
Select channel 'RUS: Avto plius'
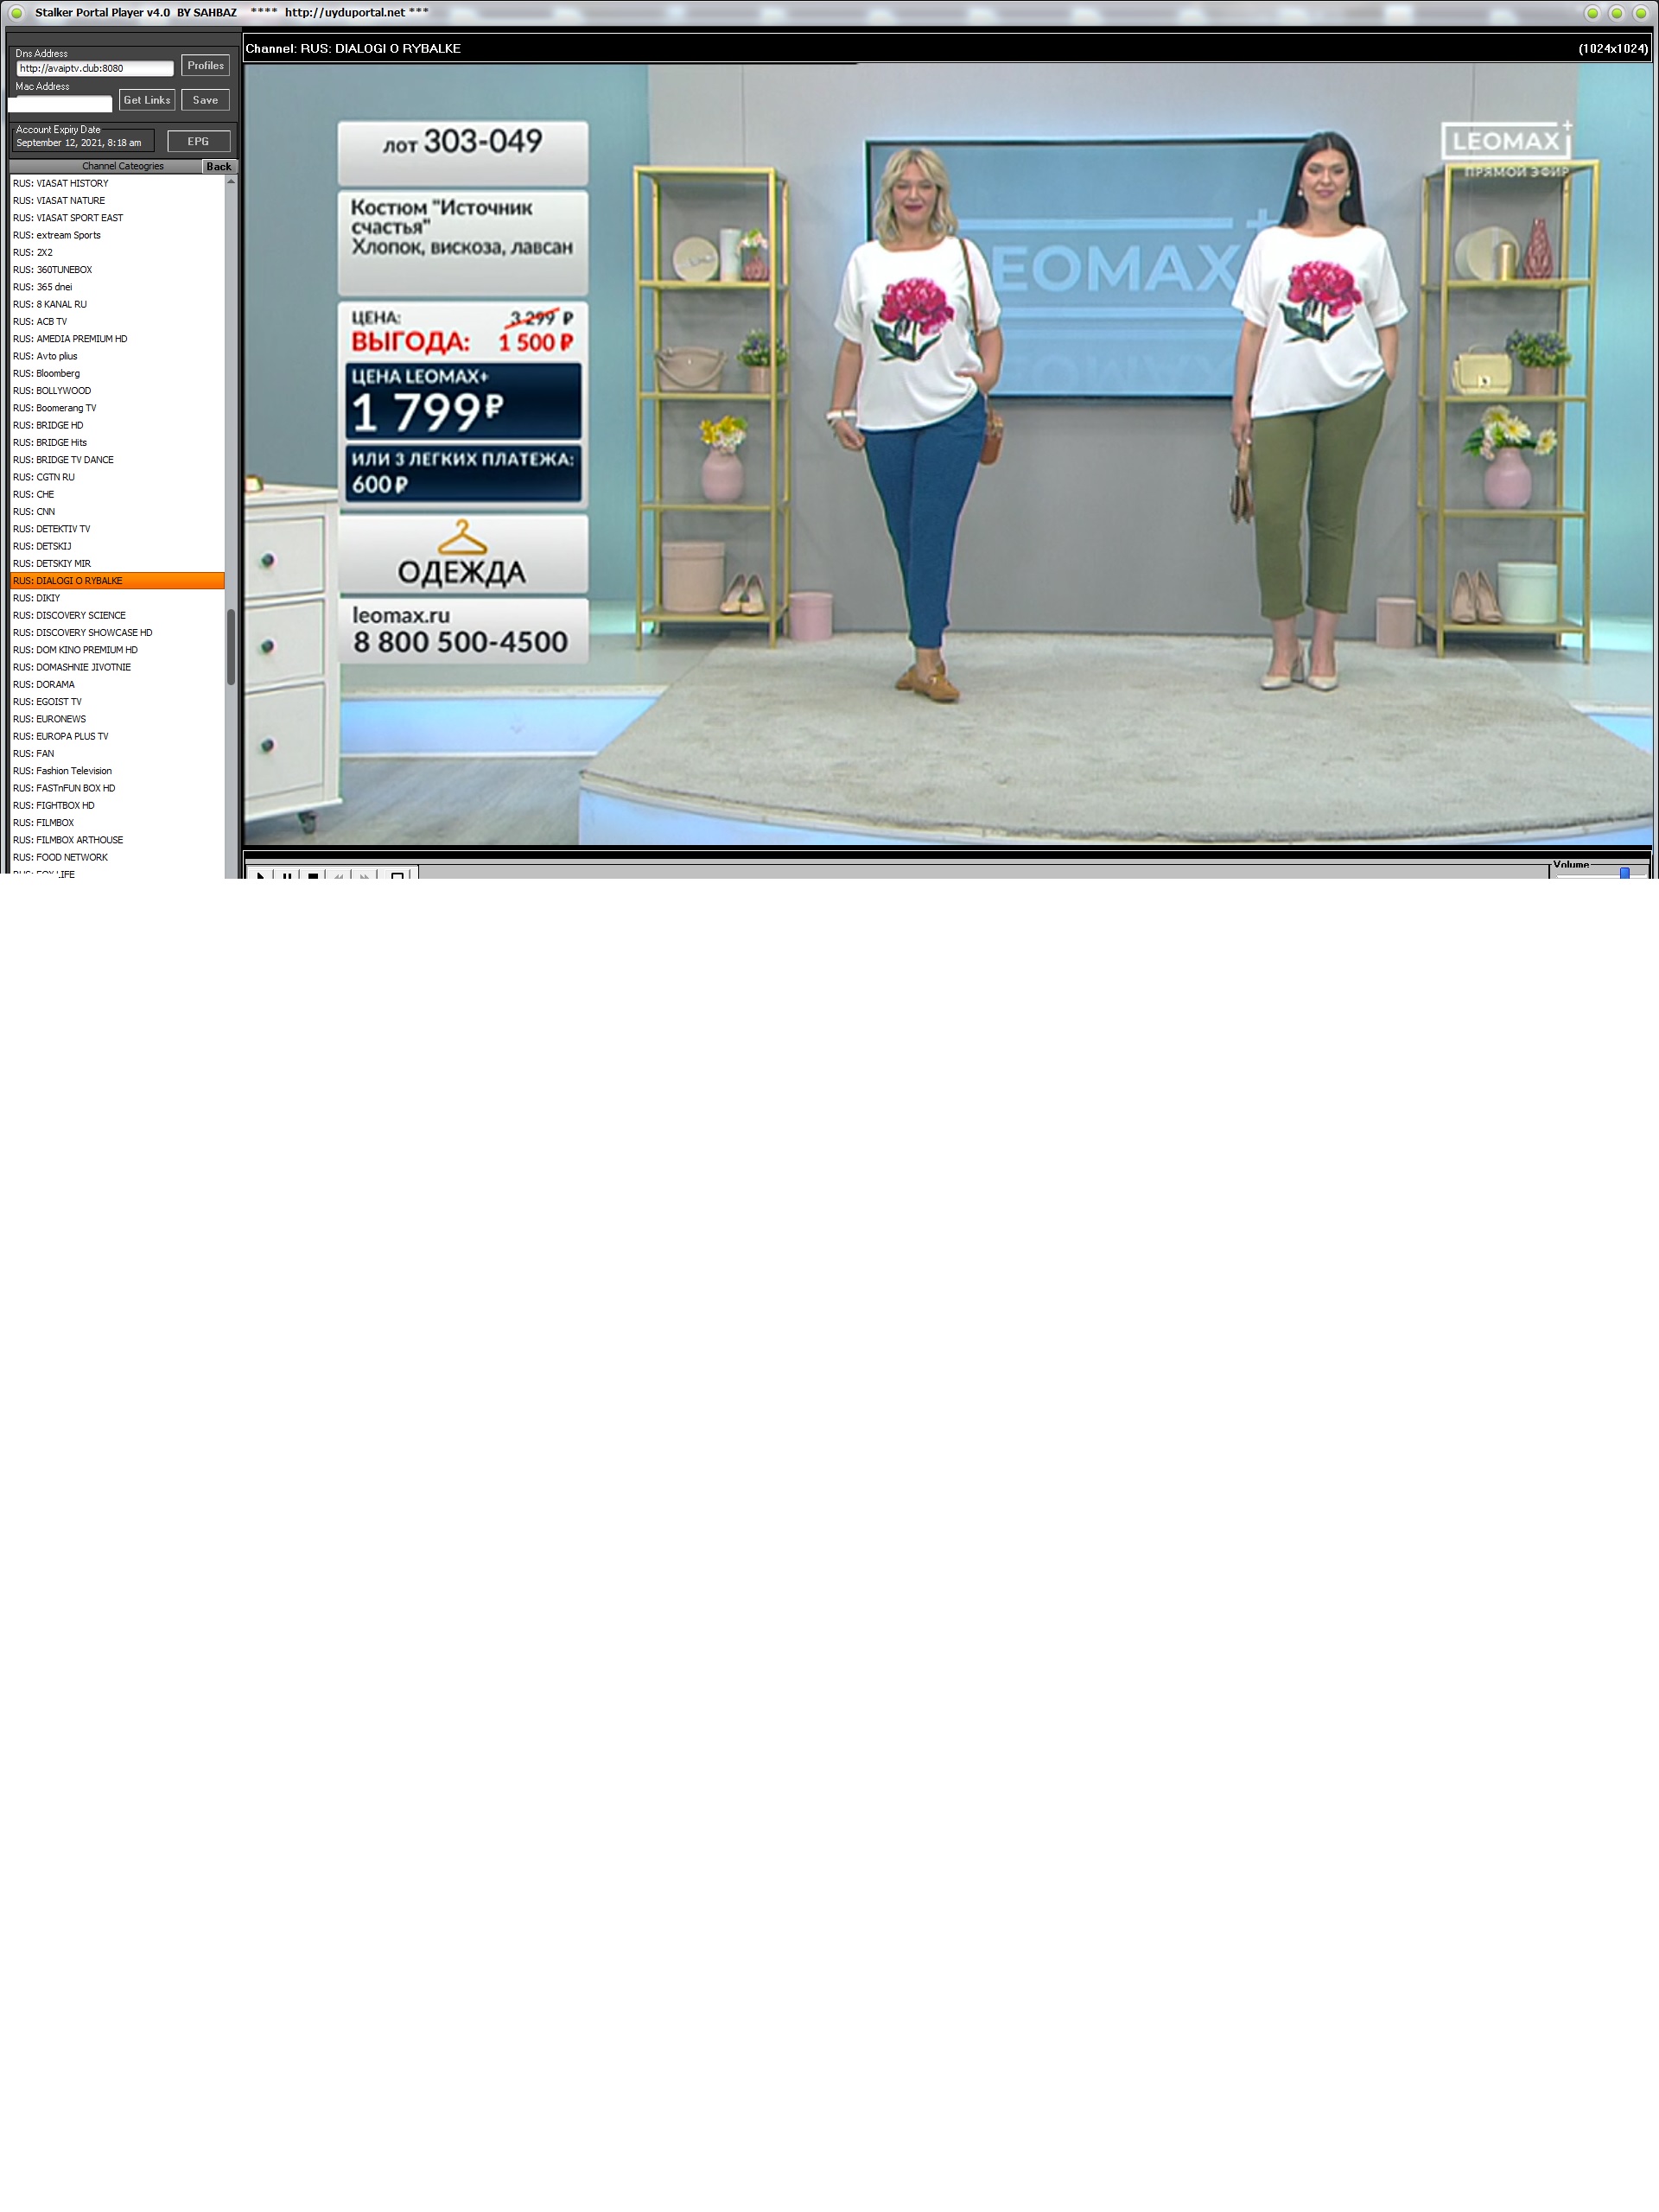(117, 357)
